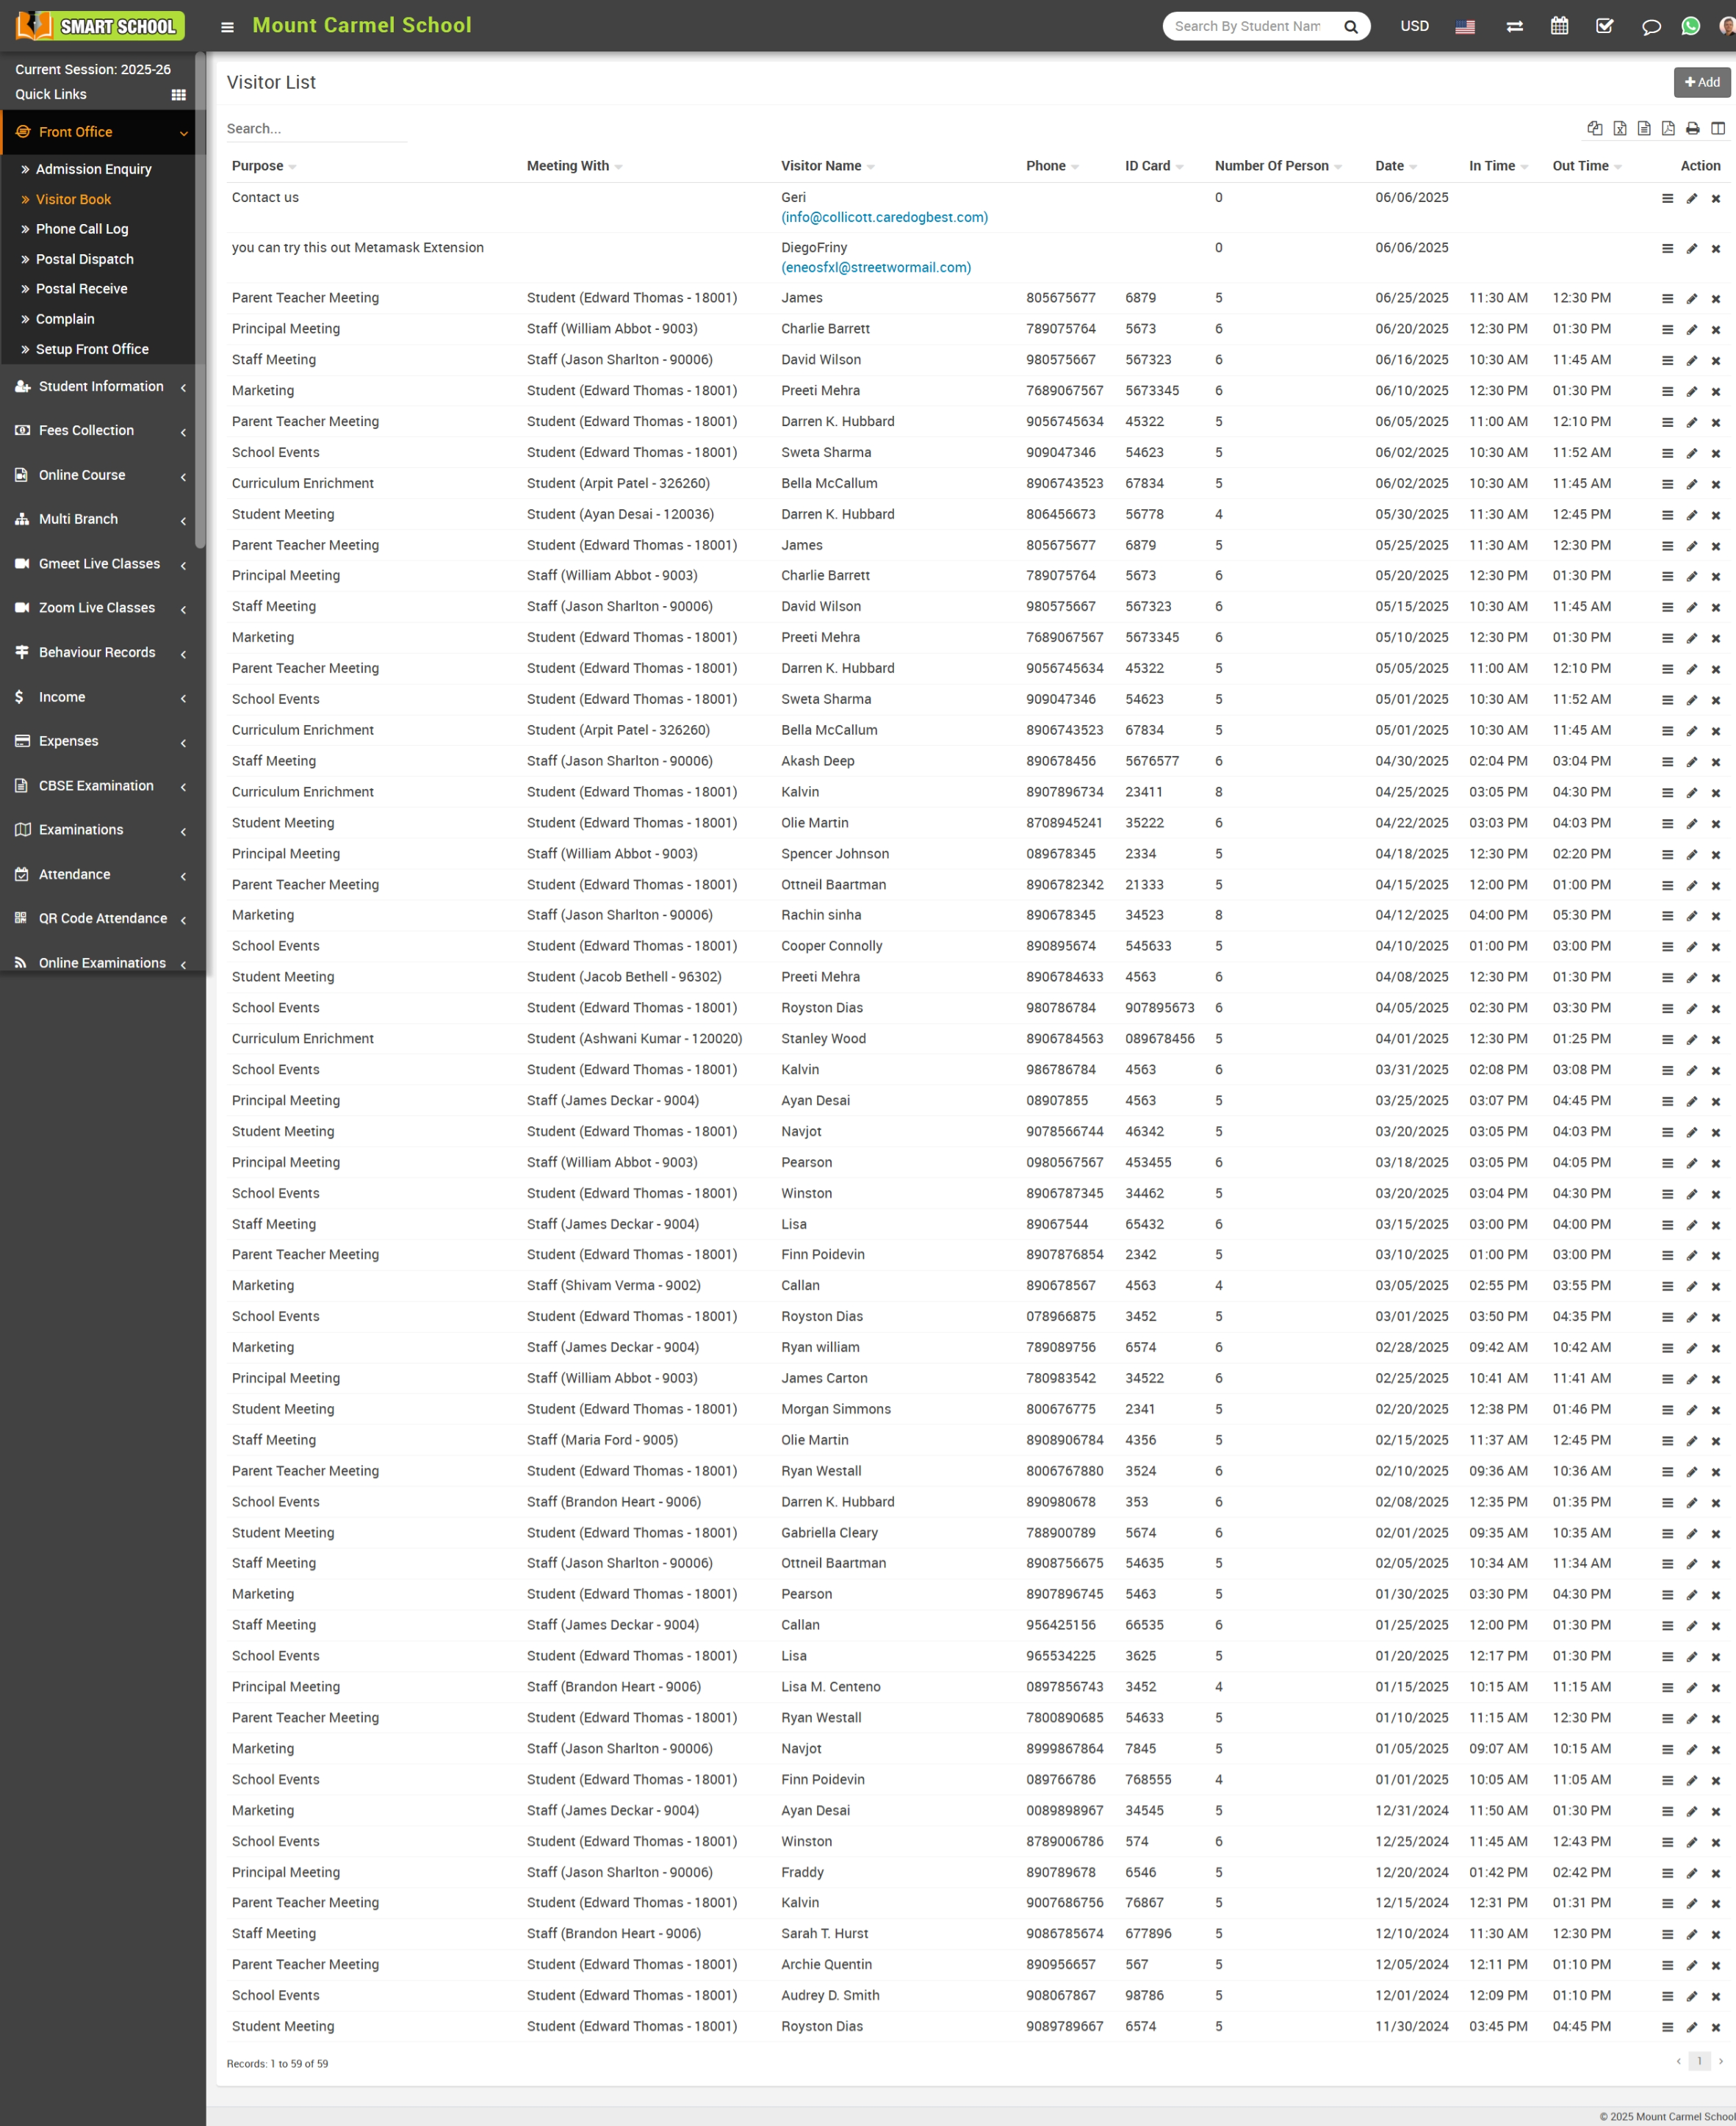Go to Postal Dispatch in sidebar
The height and width of the screenshot is (2126, 1736).
tap(85, 259)
